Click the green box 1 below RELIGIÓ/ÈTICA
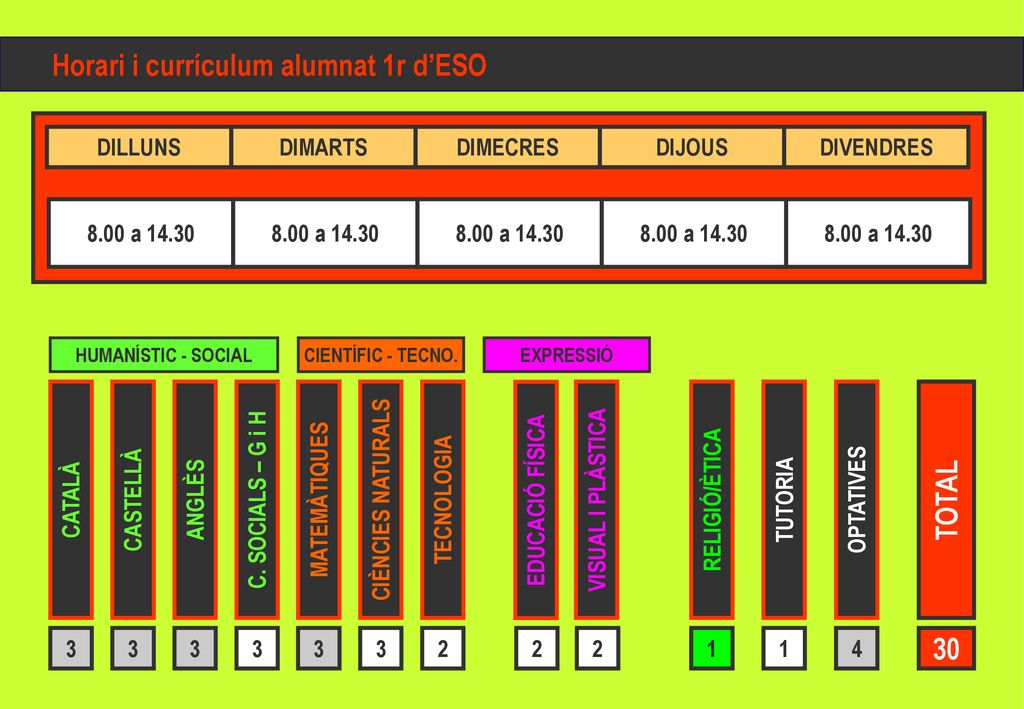Viewport: 1024px width, 709px height. click(712, 648)
